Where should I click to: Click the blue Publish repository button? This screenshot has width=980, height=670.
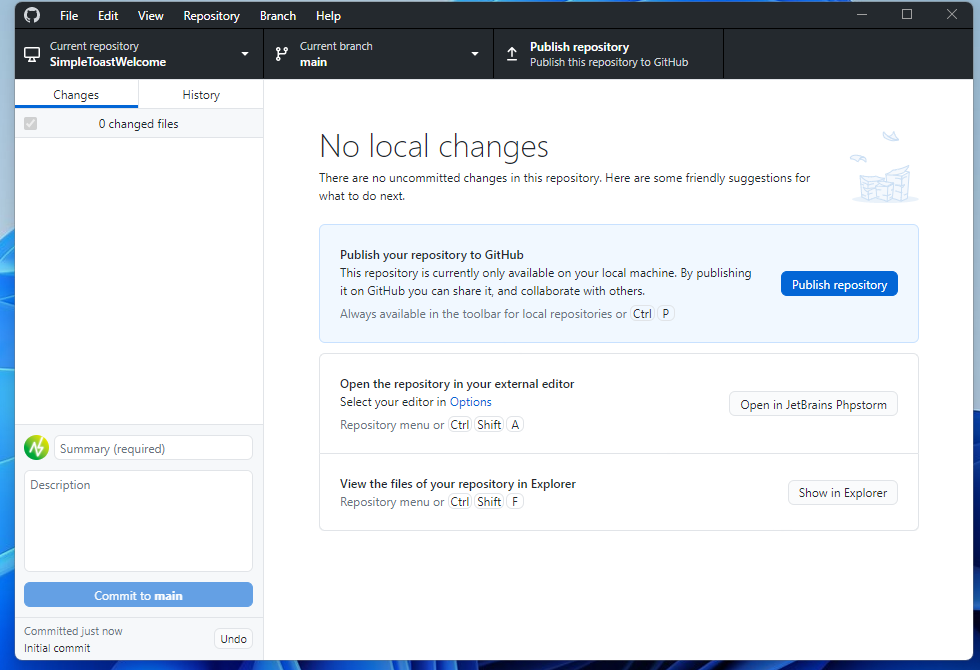pyautogui.click(x=839, y=283)
